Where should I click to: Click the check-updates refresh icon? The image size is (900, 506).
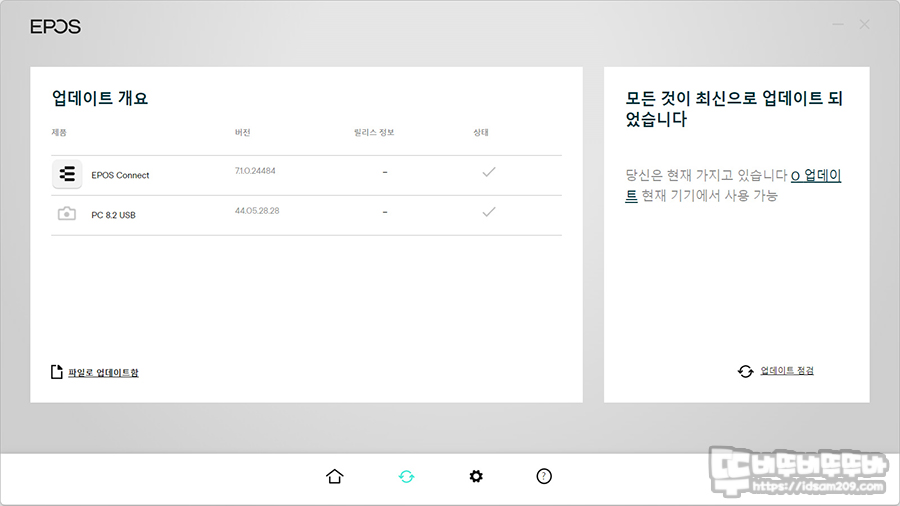pos(745,371)
